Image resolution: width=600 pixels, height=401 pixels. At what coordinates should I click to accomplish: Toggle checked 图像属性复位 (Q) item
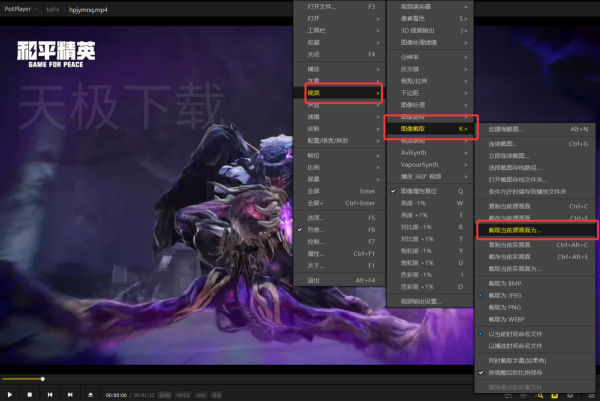430,191
